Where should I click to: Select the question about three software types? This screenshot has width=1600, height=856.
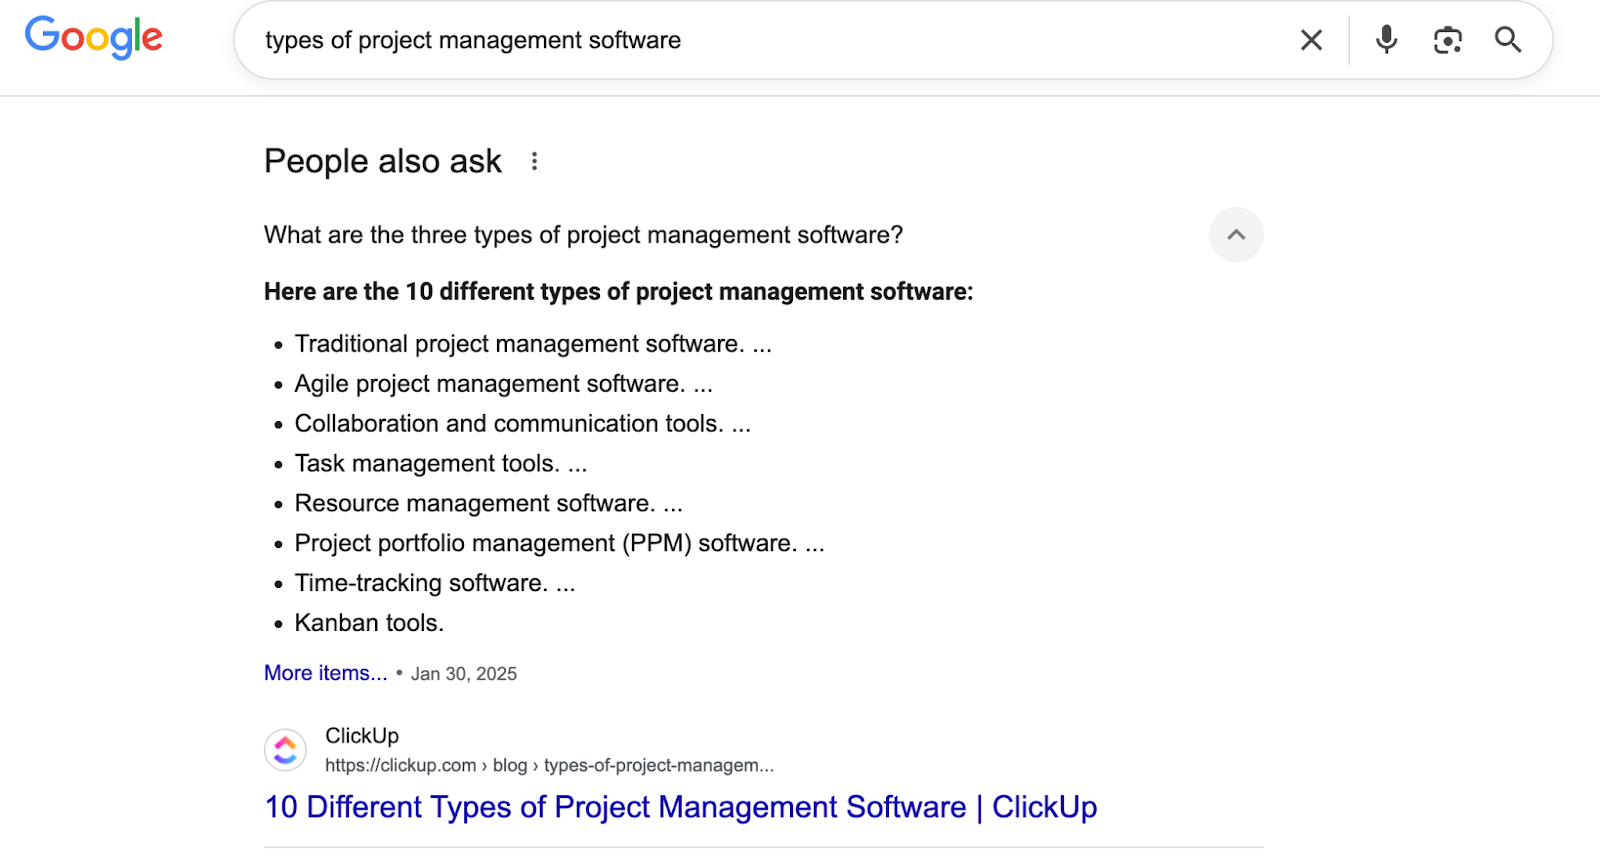pos(583,235)
